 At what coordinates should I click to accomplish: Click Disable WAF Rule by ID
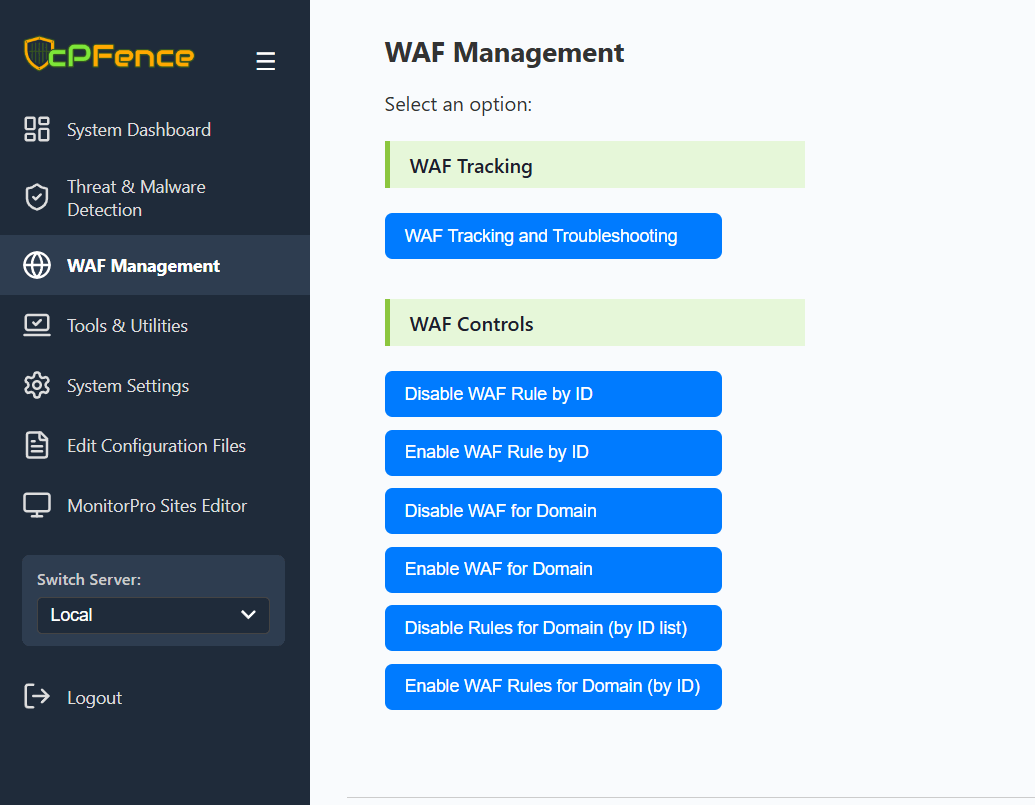tap(553, 394)
